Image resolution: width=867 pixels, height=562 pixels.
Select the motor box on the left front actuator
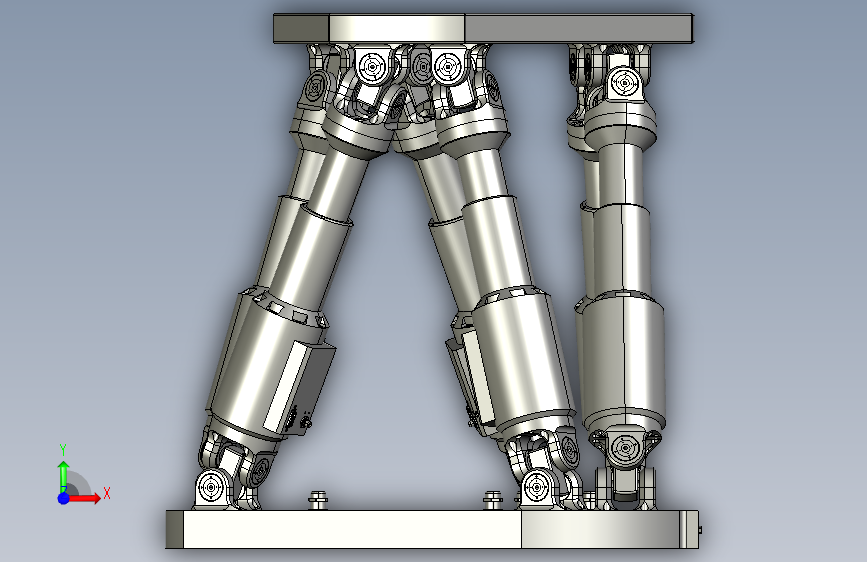(x=300, y=387)
